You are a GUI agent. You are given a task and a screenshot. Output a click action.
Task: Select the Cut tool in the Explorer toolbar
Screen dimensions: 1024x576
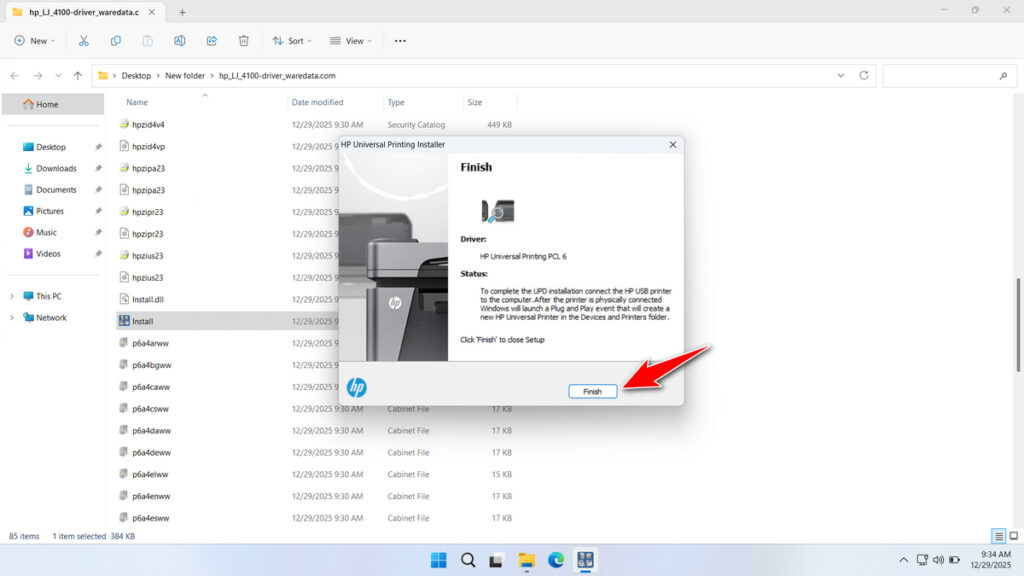click(x=84, y=40)
